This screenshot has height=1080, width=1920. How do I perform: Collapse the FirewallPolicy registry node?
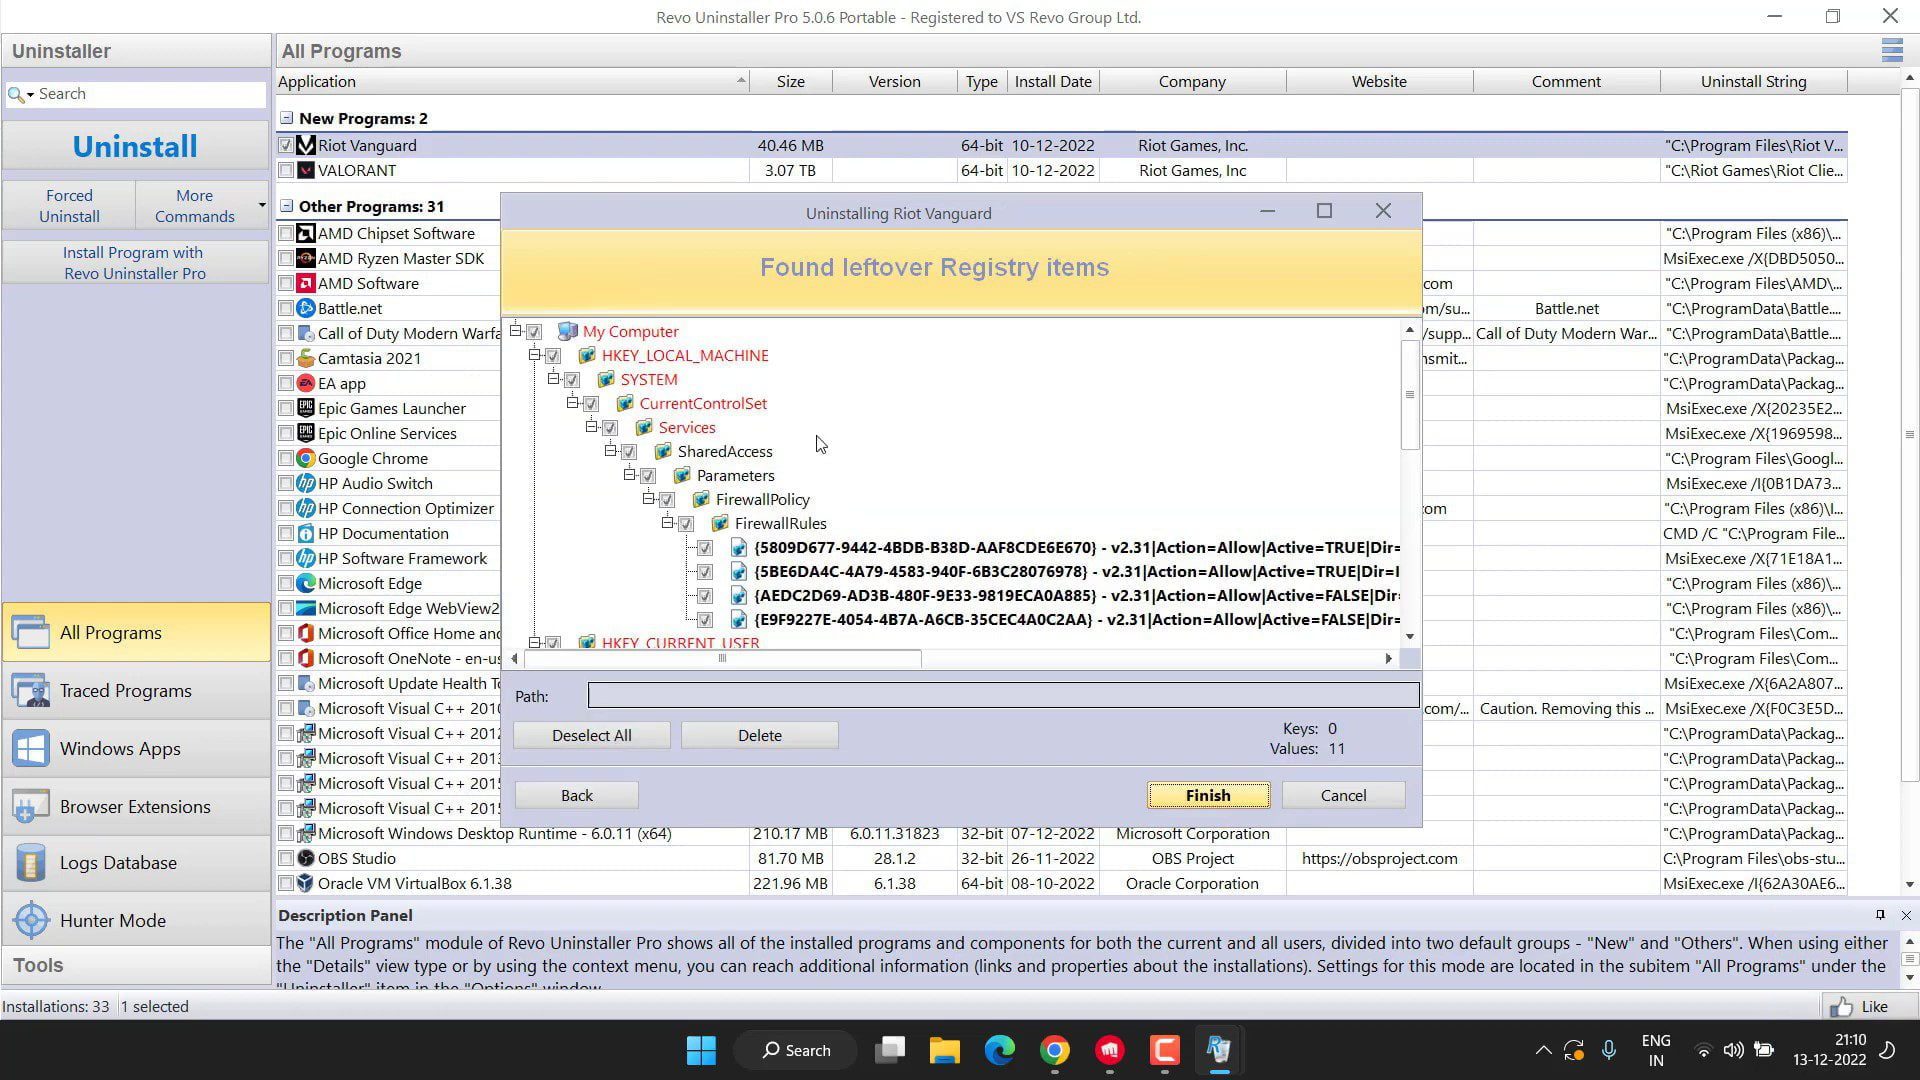pyautogui.click(x=649, y=499)
